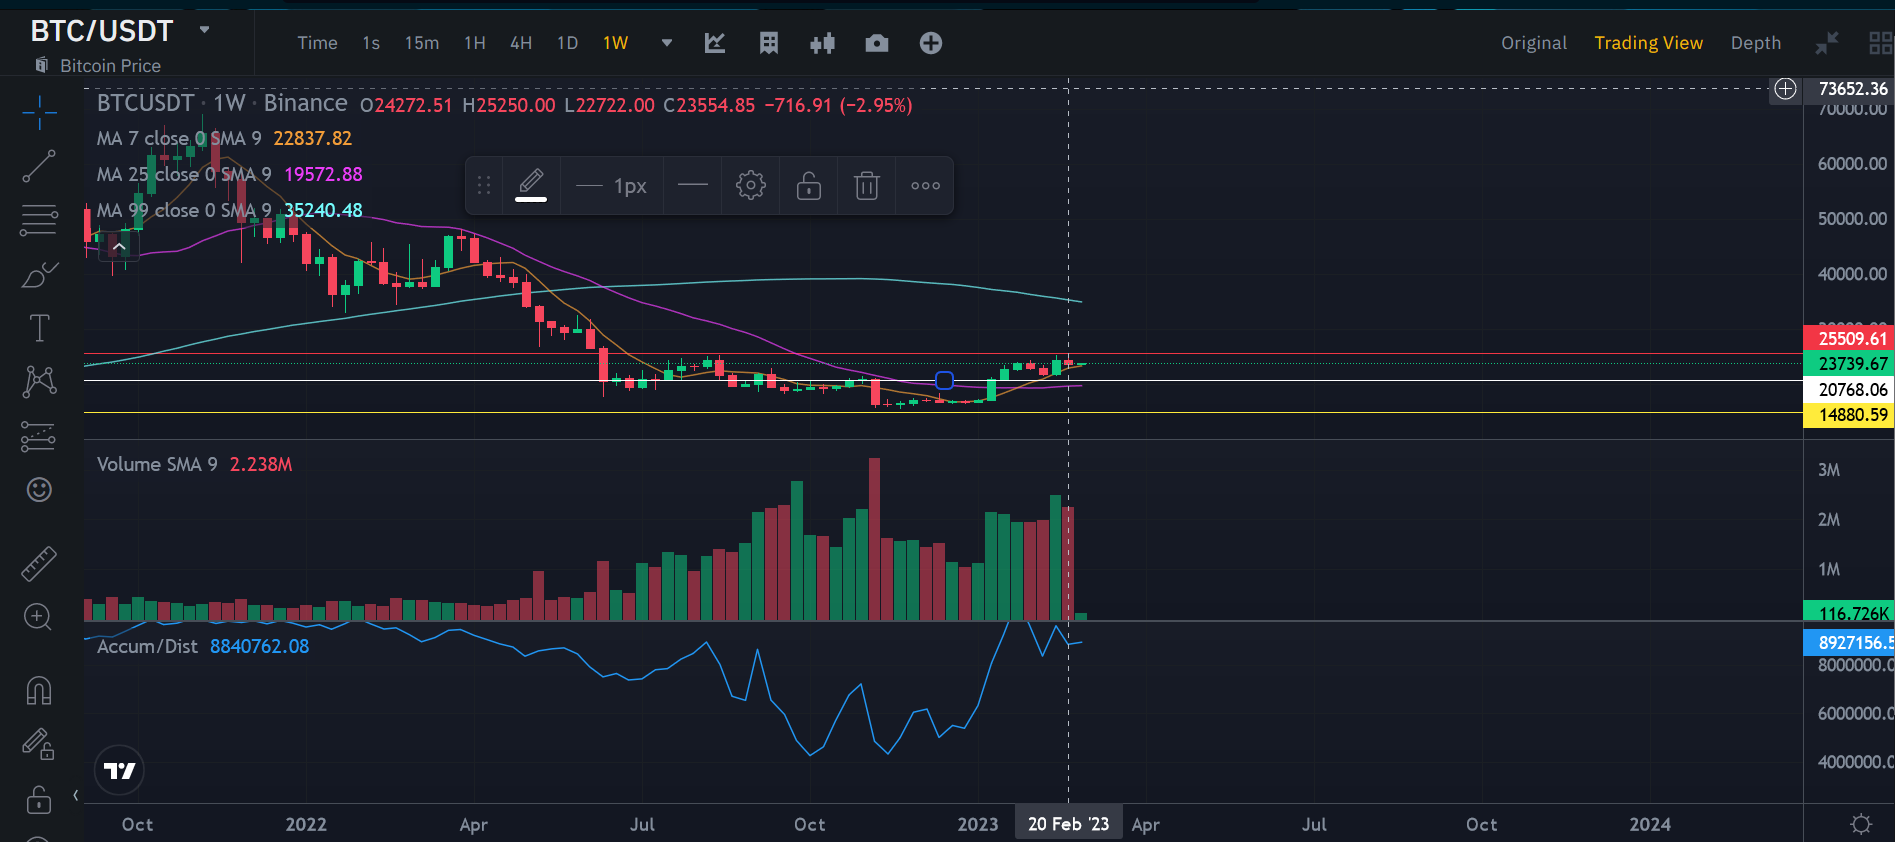Click the 14880.59 yellow price label
Viewport: 1895px width, 842px height.
click(1849, 415)
